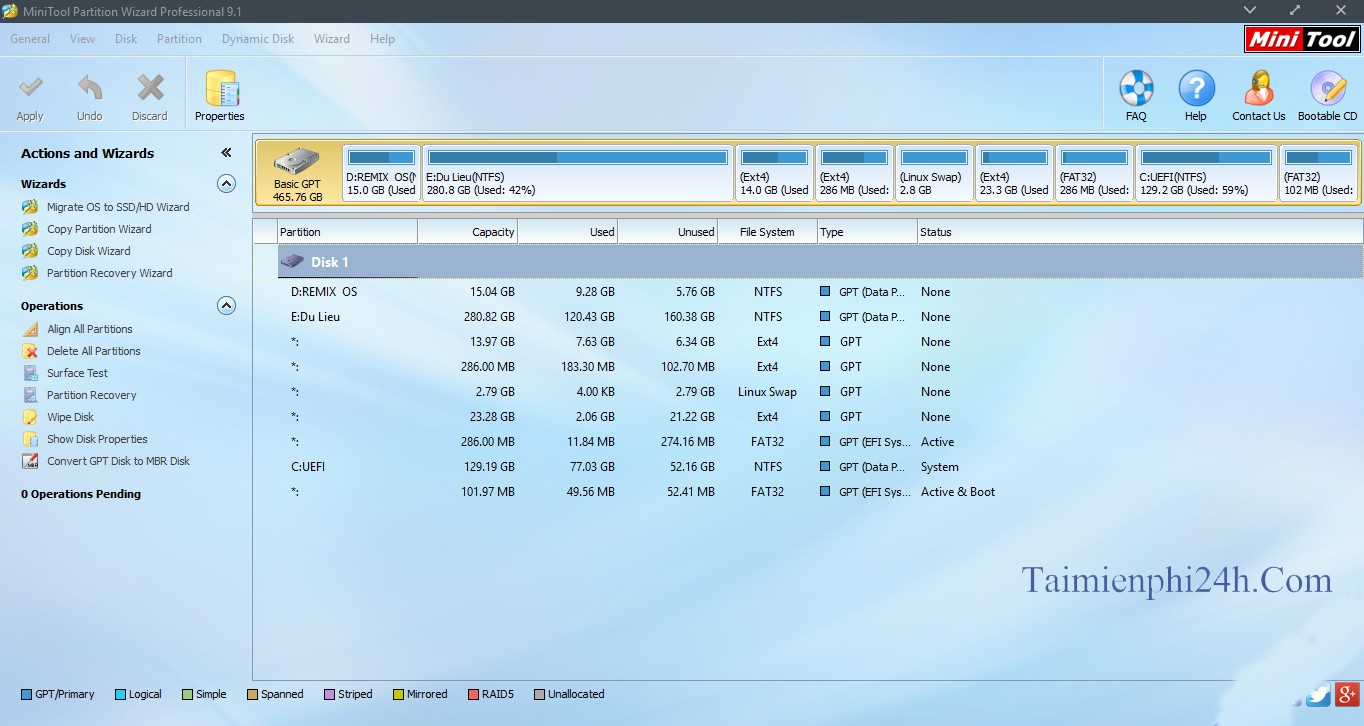Viewport: 1364px width, 726px height.
Task: Sort by Status column header
Action: (x=1140, y=232)
